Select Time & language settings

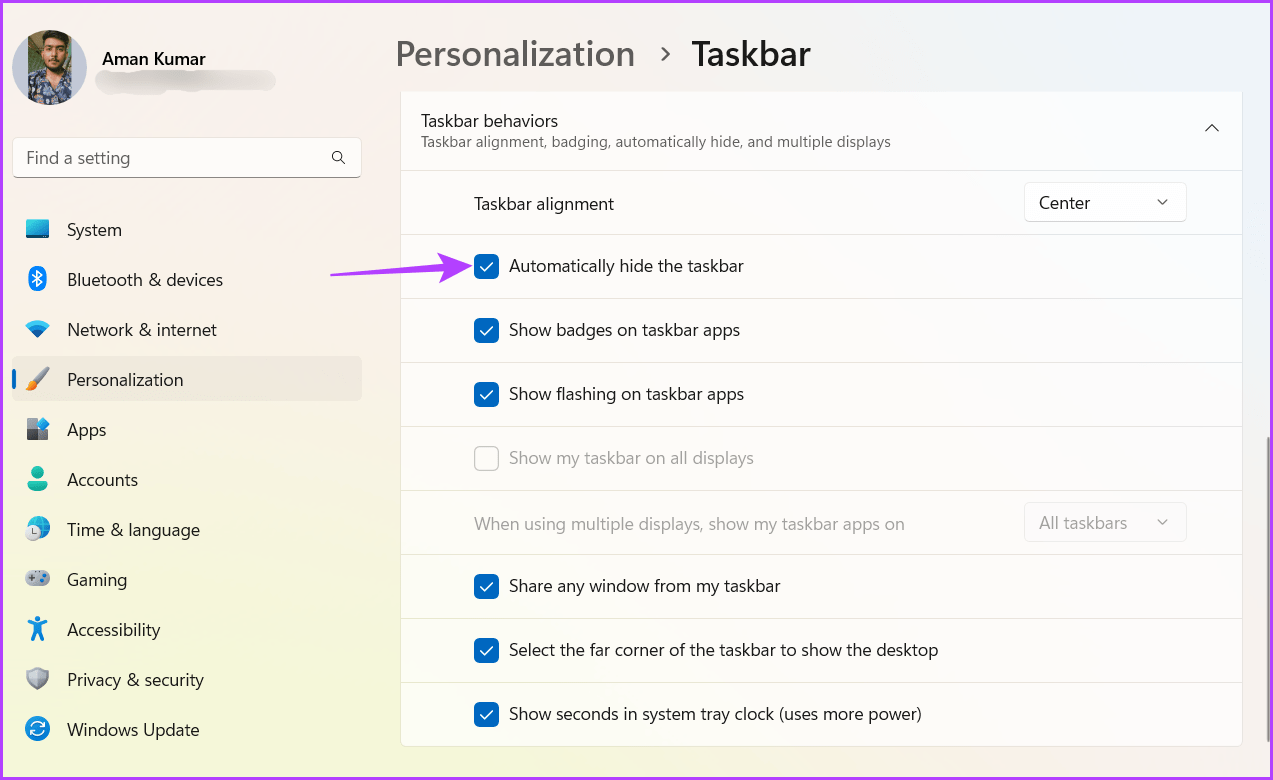coord(133,529)
